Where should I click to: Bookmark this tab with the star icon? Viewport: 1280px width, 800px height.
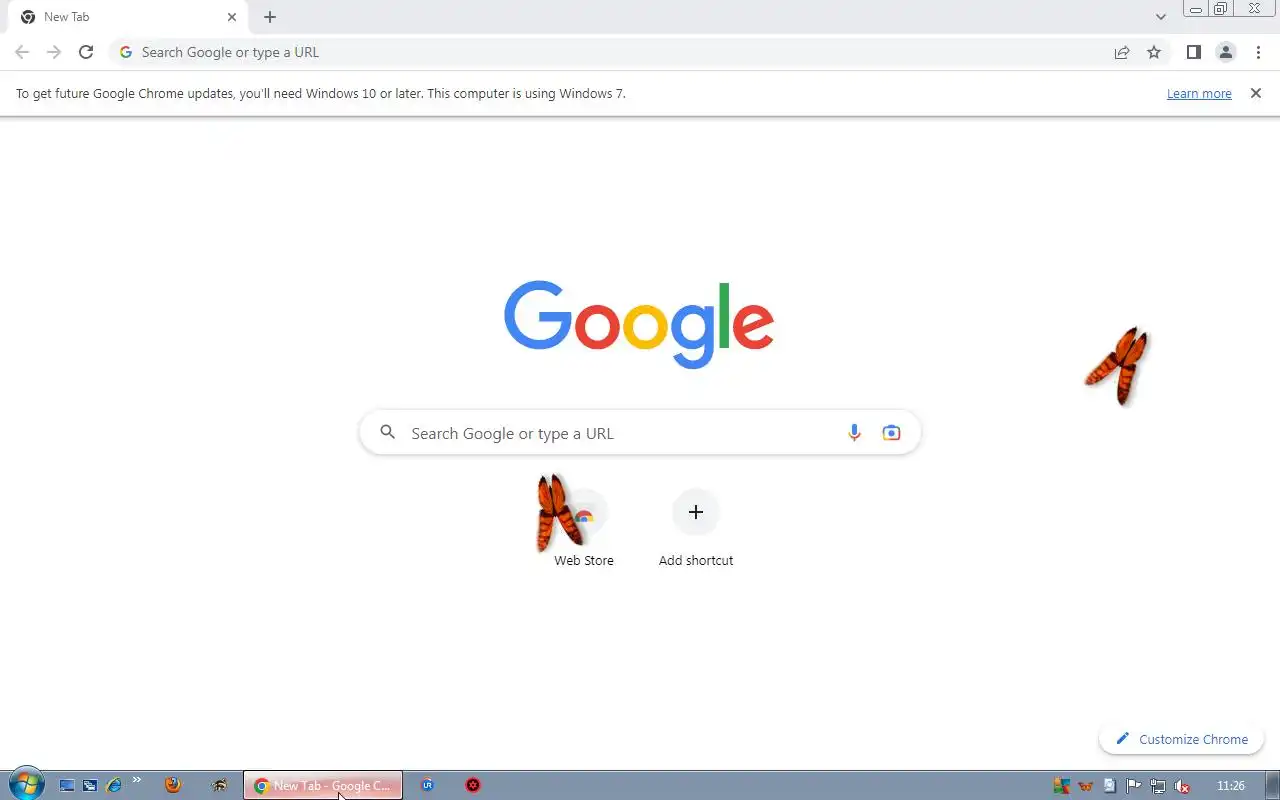click(x=1154, y=52)
